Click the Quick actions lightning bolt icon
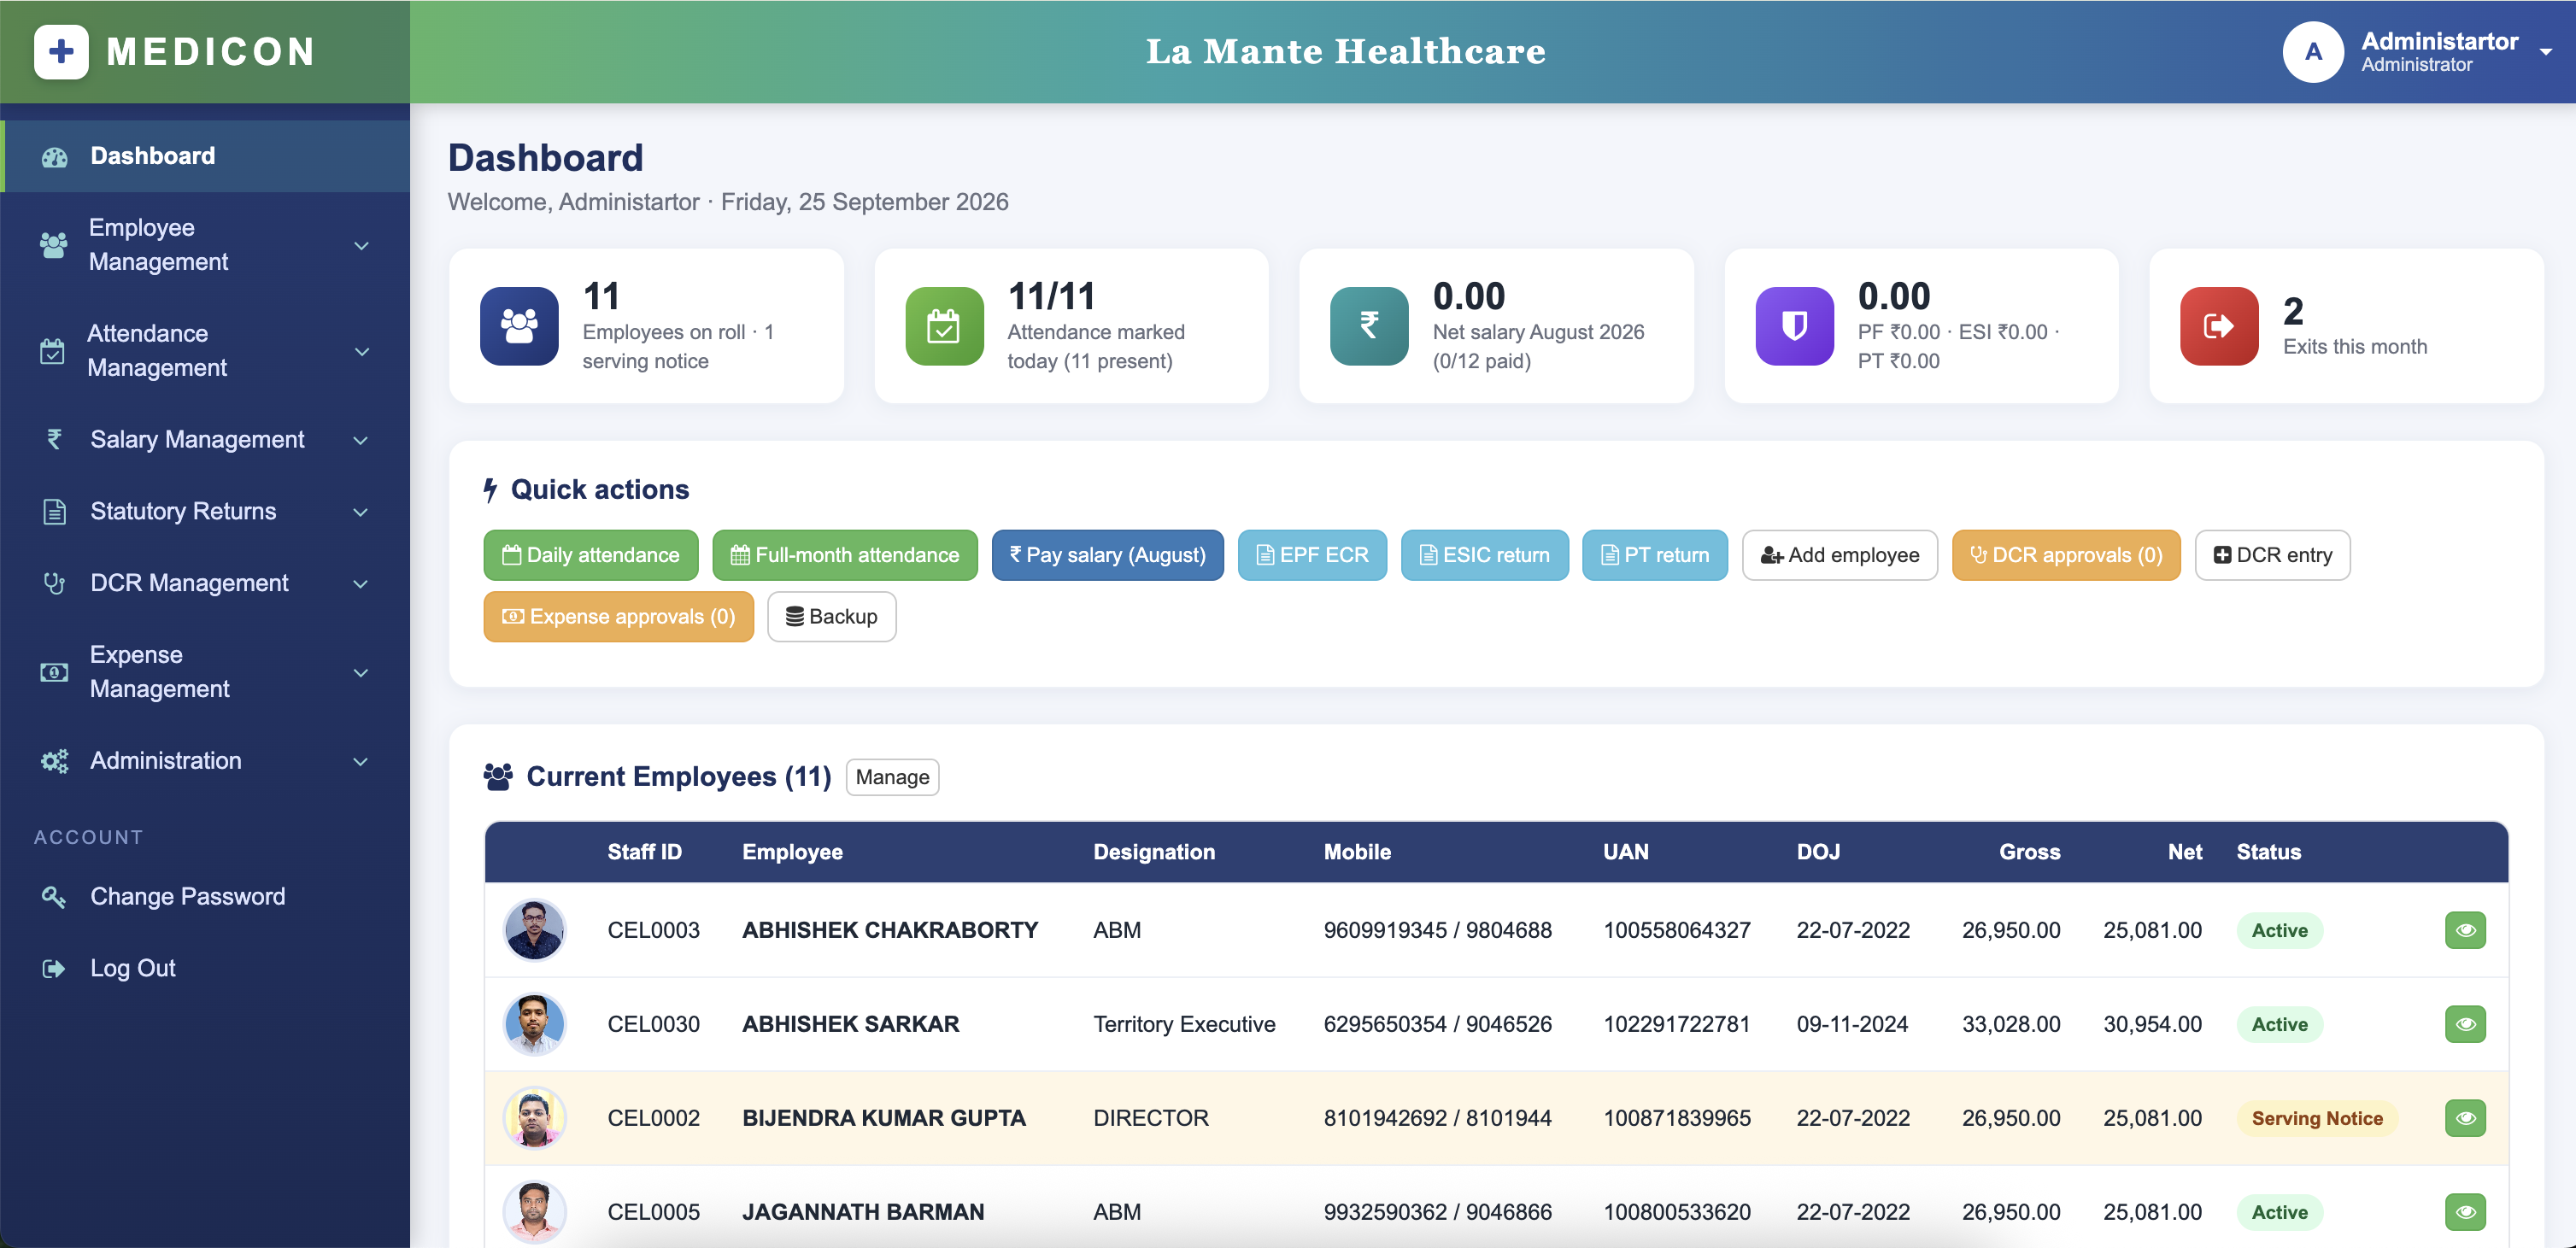This screenshot has height=1248, width=2576. pyautogui.click(x=490, y=490)
